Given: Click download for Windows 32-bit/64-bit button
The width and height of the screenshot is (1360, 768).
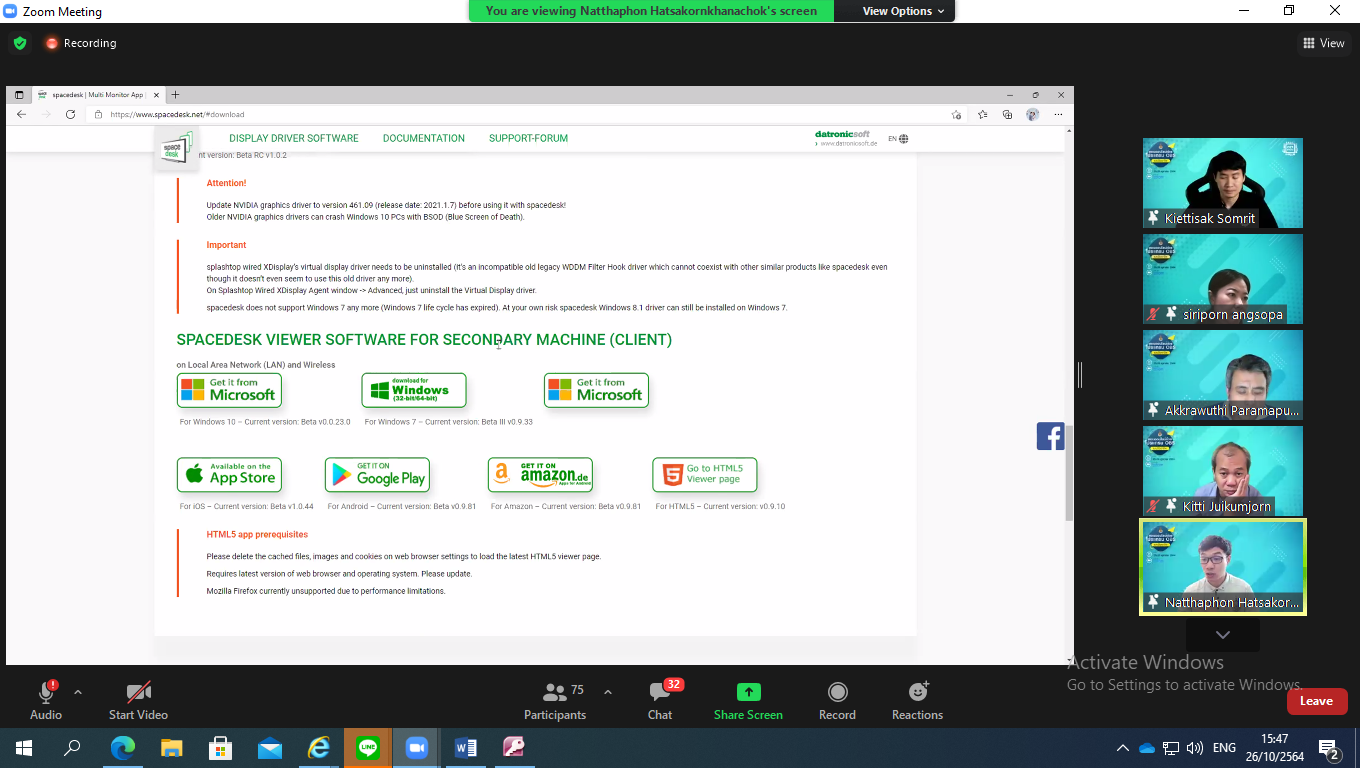Looking at the screenshot, I should pos(414,390).
